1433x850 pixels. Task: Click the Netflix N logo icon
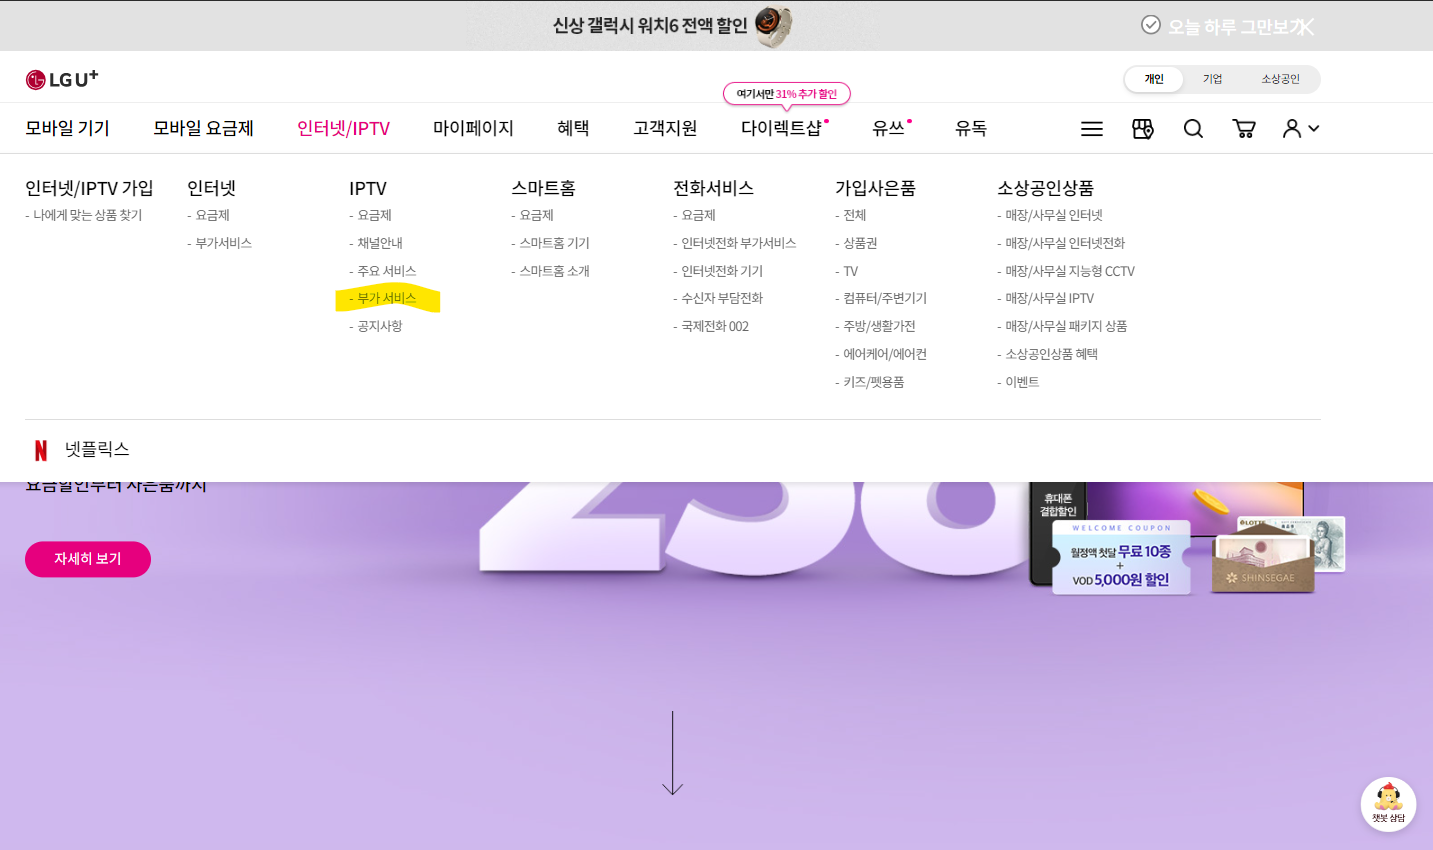coord(41,450)
